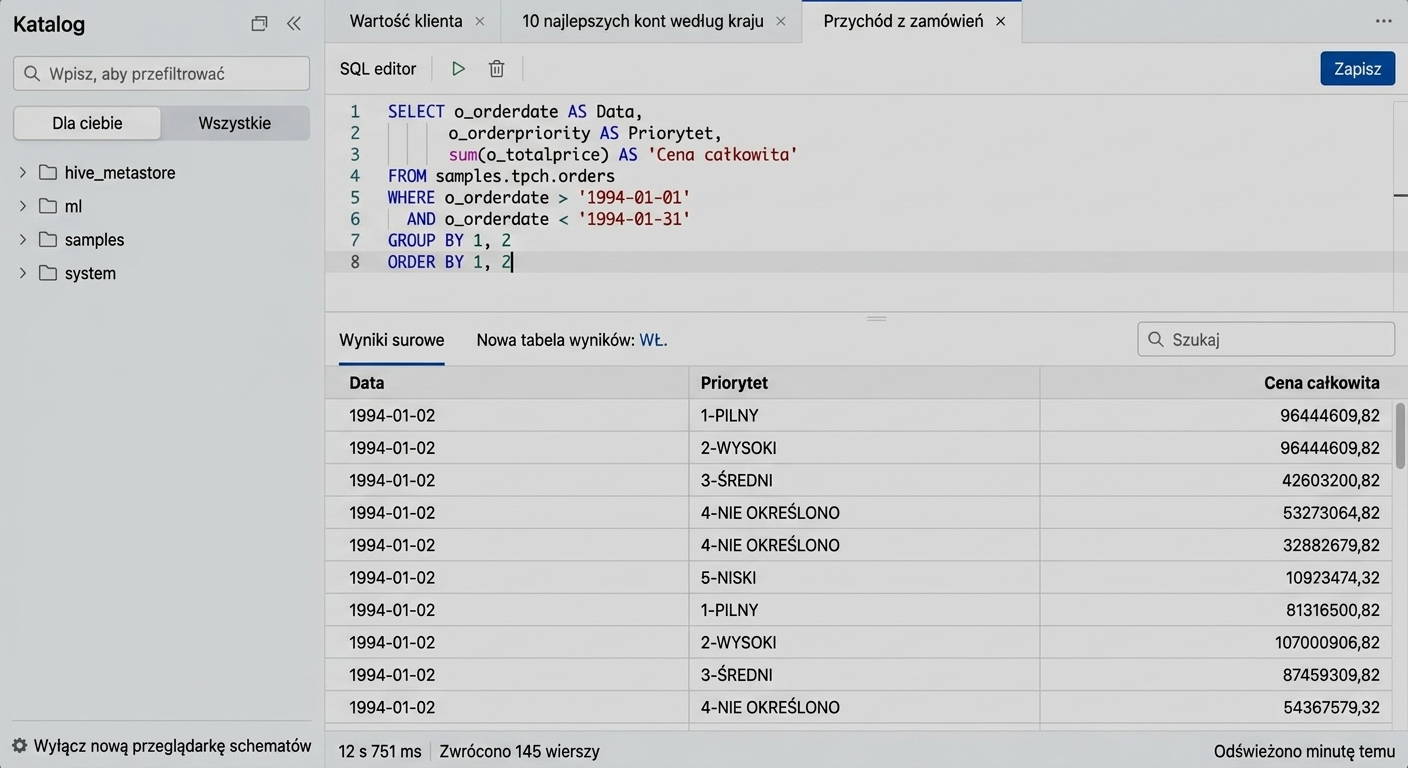This screenshot has width=1408, height=768.
Task: Focus the catalog filter input field
Action: (161, 73)
